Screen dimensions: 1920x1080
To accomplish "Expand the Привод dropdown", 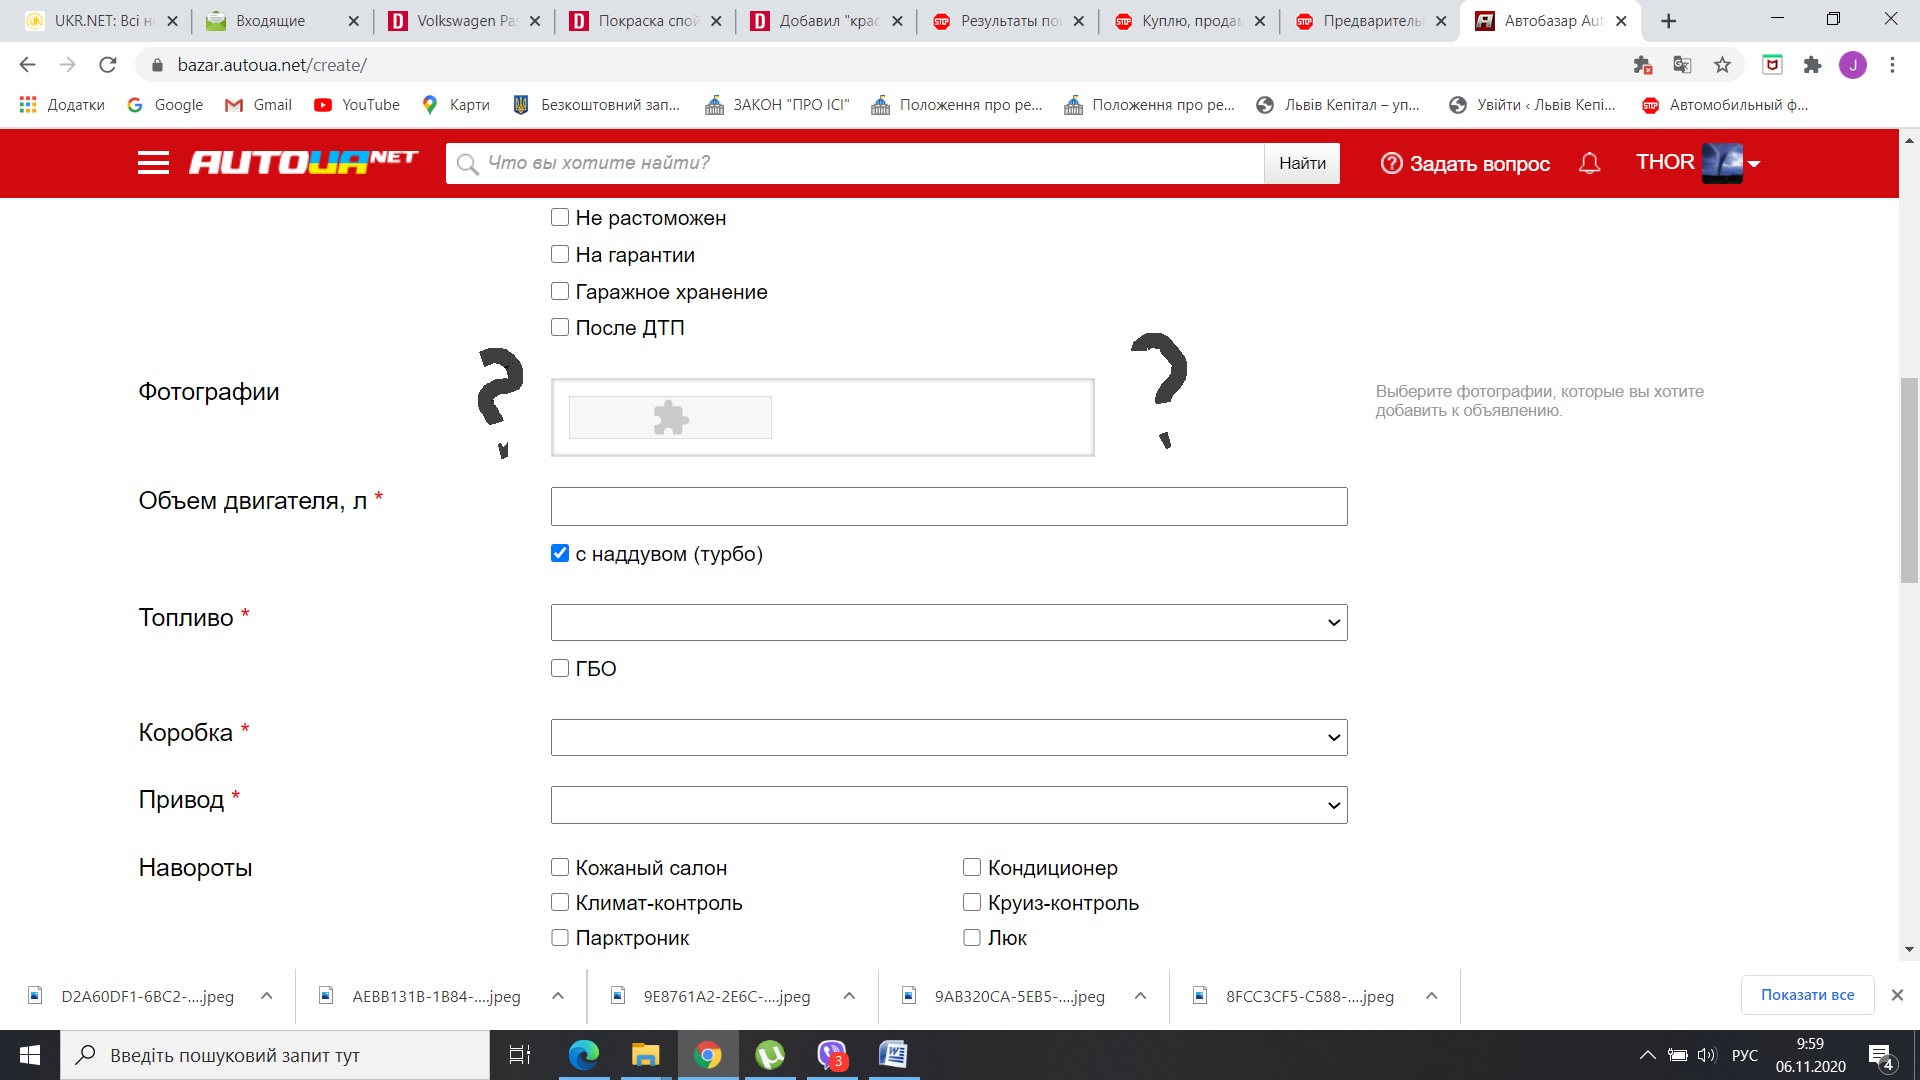I will tap(948, 805).
